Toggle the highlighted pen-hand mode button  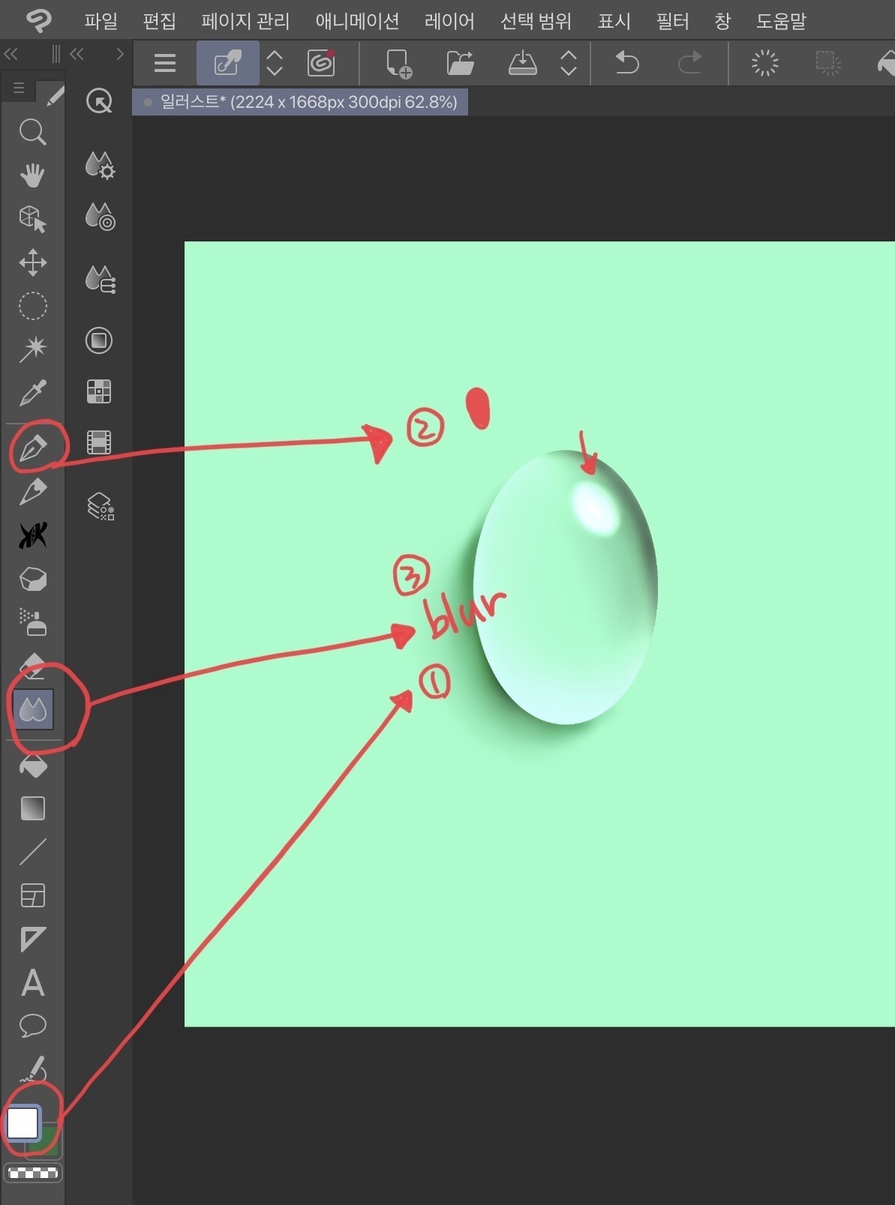(x=228, y=64)
